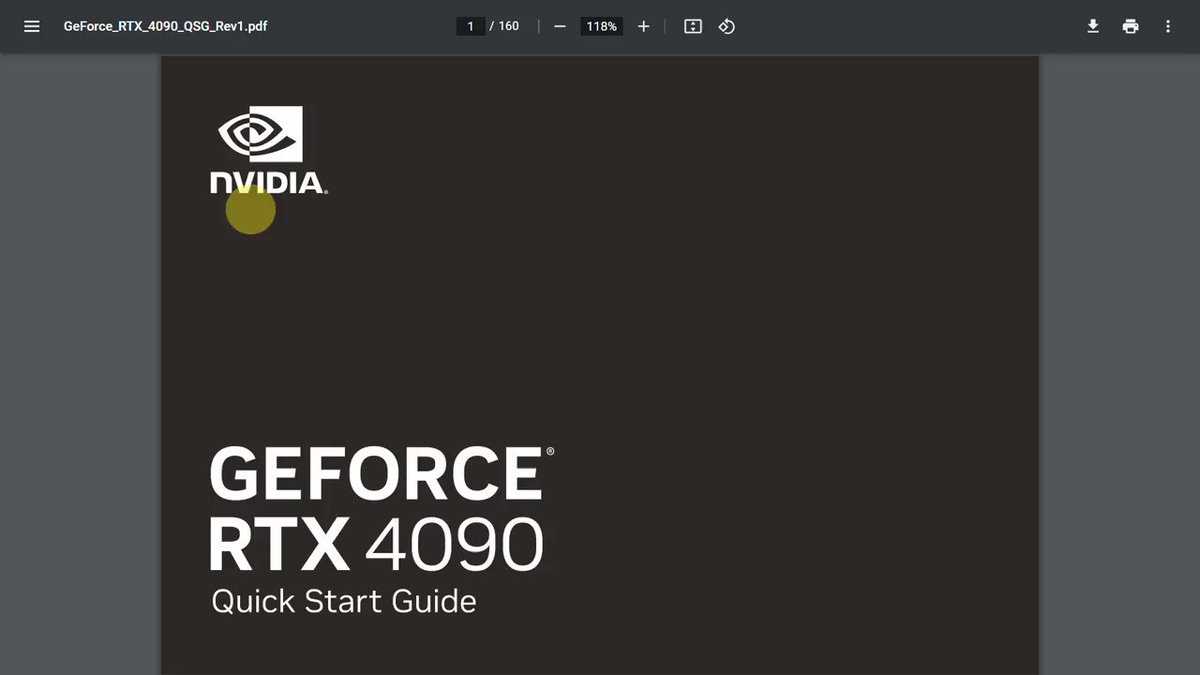Image resolution: width=1200 pixels, height=675 pixels.
Task: Zoom out with the minus button
Action: pos(560,26)
